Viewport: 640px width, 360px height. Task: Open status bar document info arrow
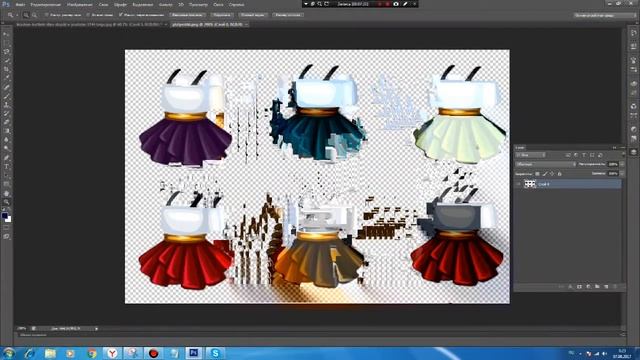(96, 329)
